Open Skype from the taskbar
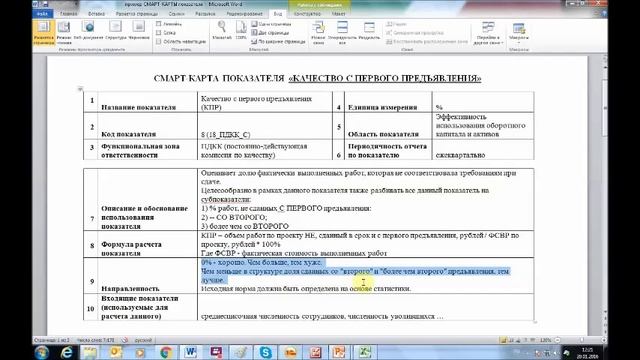Image resolution: width=640 pixels, height=360 pixels. coord(265,352)
